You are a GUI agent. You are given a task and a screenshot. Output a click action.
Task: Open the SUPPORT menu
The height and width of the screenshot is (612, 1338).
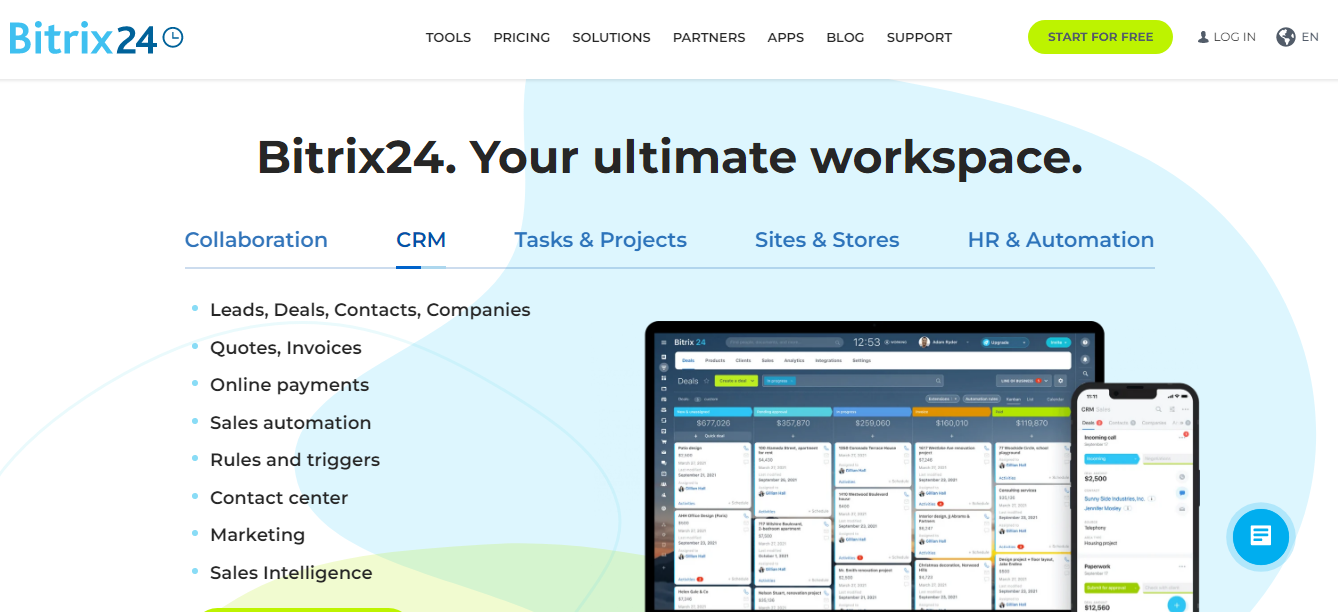[x=919, y=38]
